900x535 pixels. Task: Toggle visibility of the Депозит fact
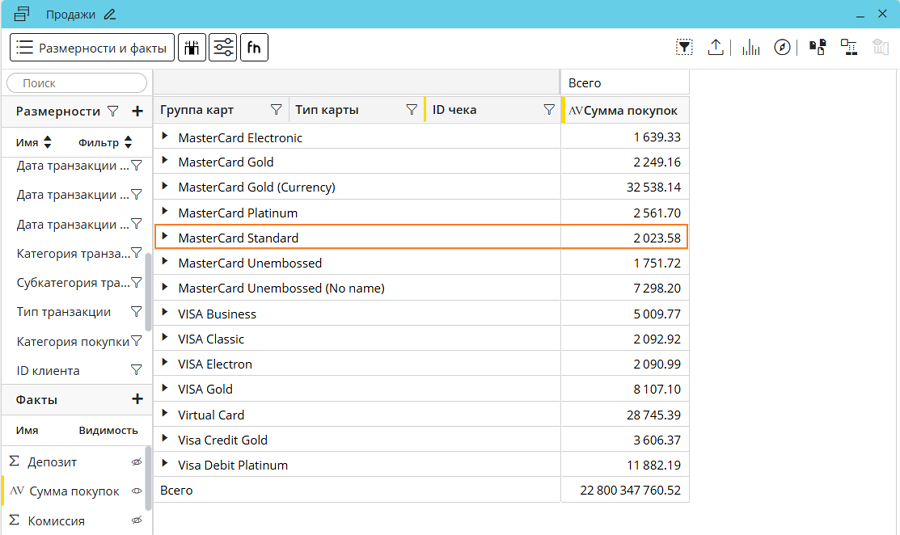coord(137,462)
